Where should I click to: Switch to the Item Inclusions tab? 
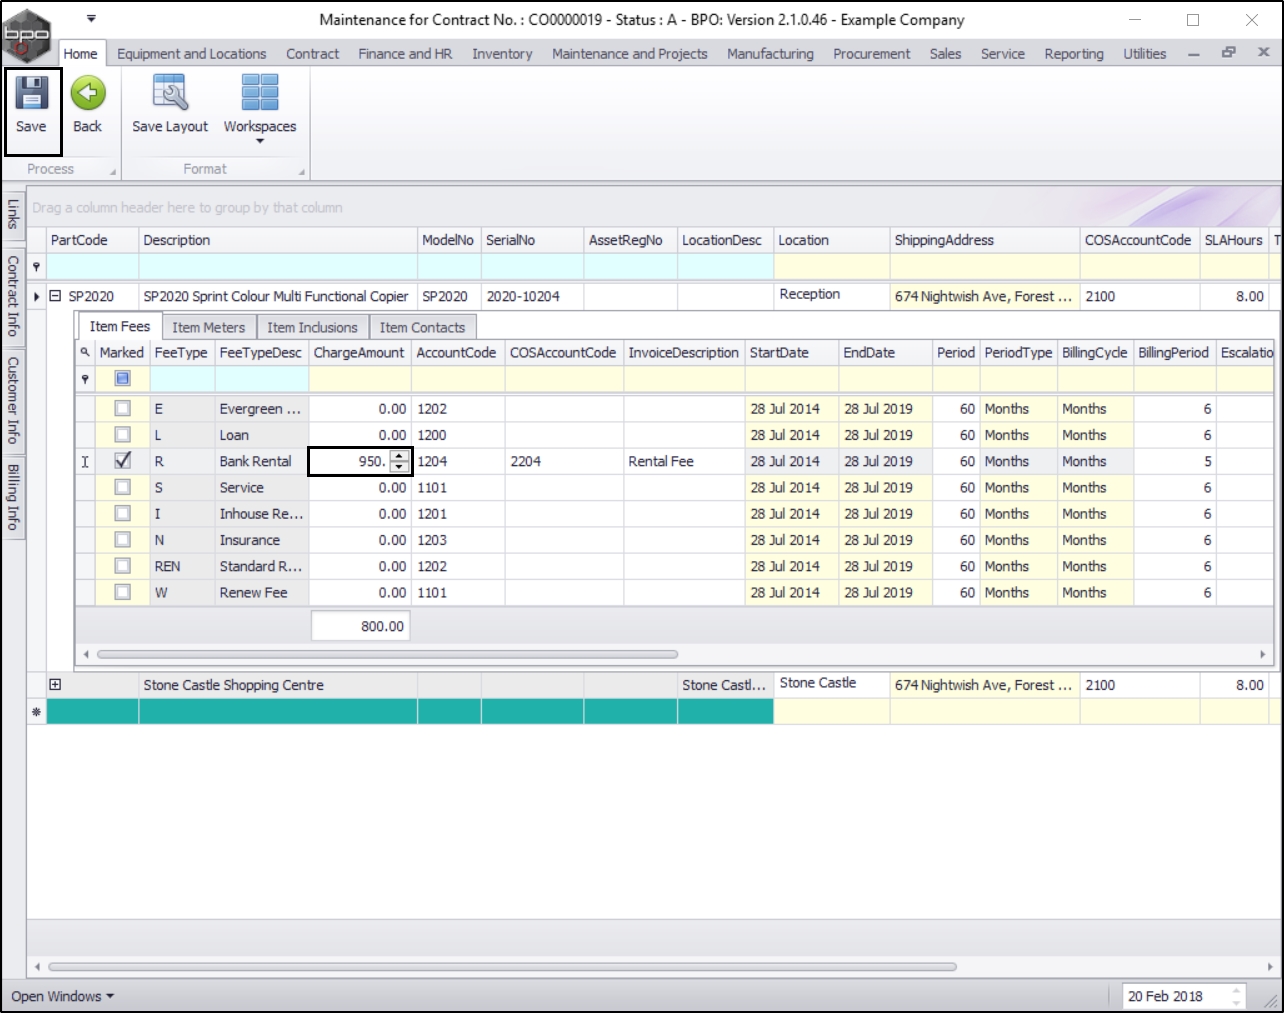[312, 327]
